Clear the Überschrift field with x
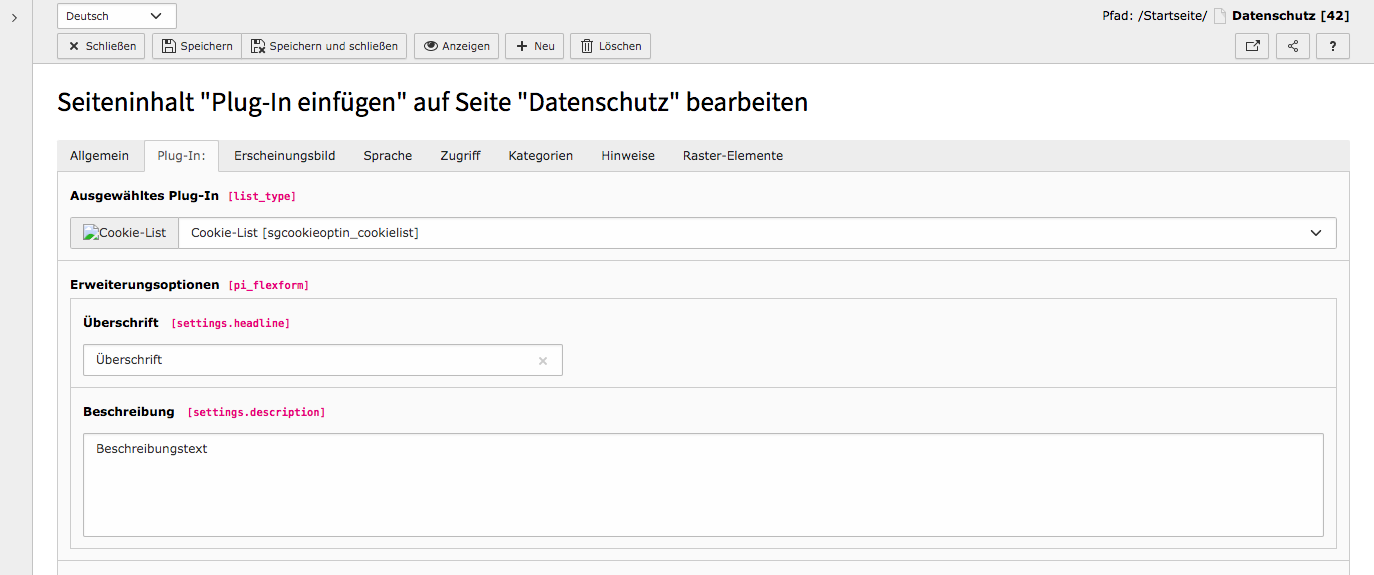Image resolution: width=1374 pixels, height=575 pixels. (x=543, y=361)
